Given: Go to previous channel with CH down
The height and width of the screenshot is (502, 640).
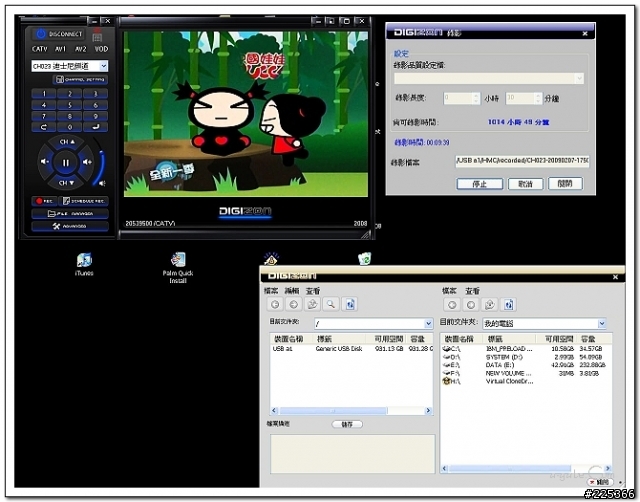Looking at the screenshot, I should [x=66, y=183].
